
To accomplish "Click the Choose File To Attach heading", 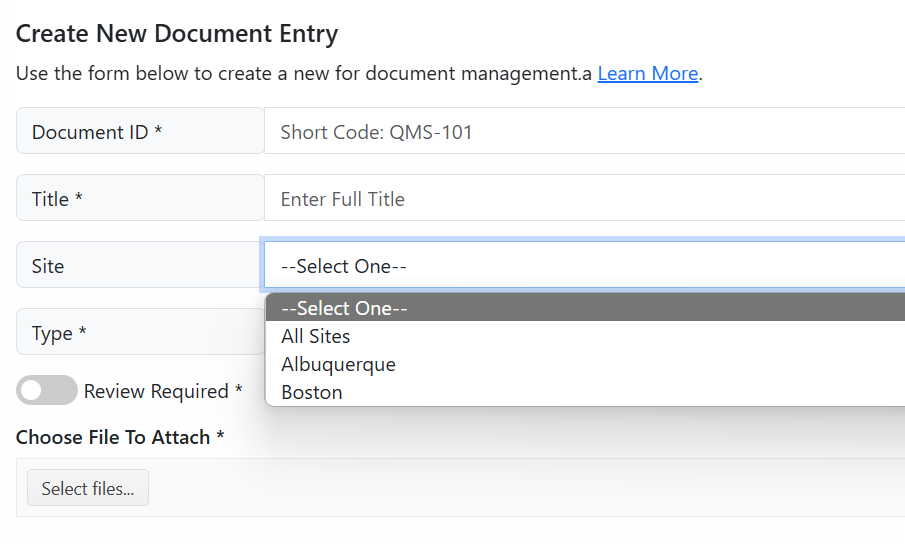I will pyautogui.click(x=120, y=437).
